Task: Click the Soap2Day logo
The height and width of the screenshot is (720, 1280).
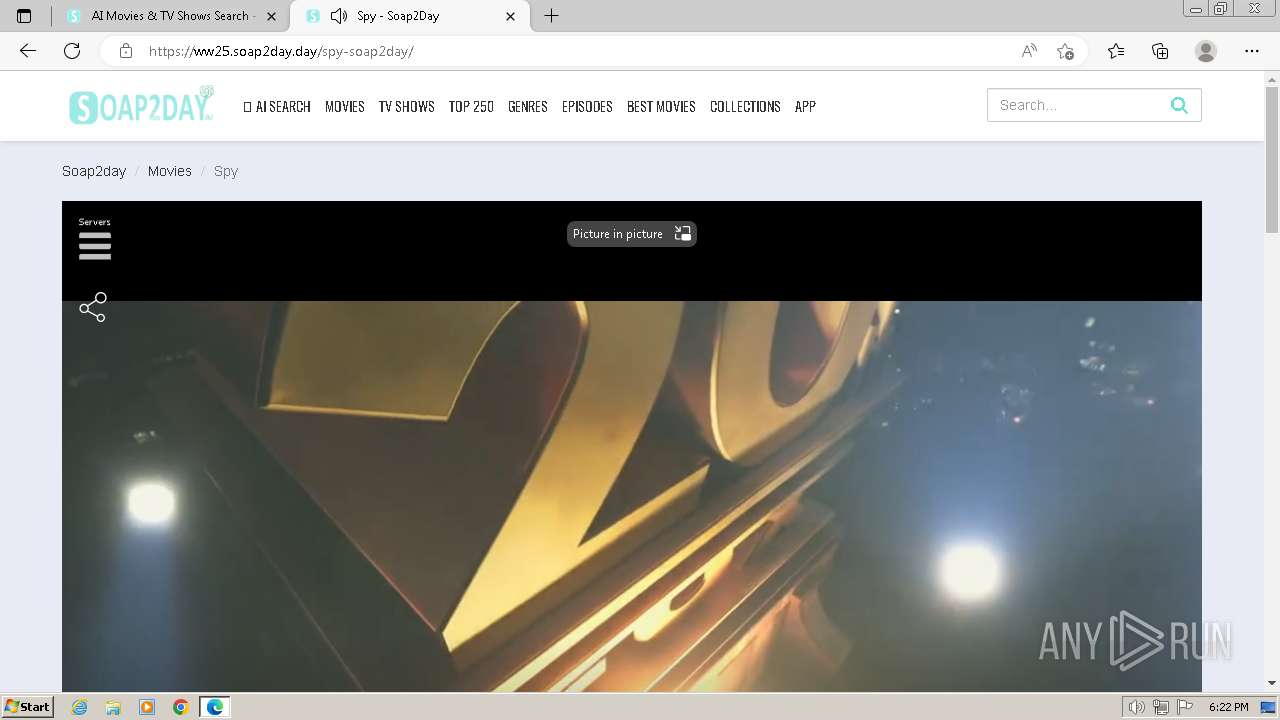Action: point(141,105)
